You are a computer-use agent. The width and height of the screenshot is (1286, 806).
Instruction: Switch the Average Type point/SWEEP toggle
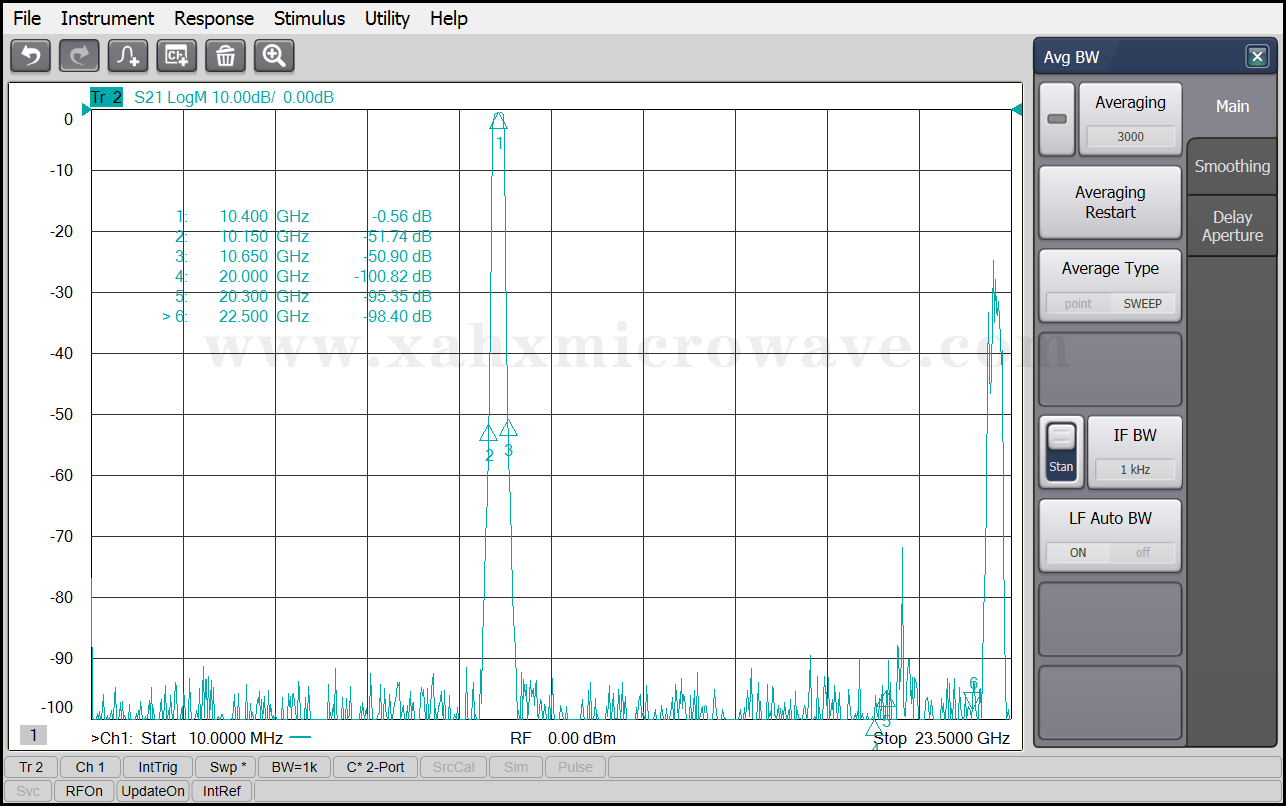[x=1110, y=303]
